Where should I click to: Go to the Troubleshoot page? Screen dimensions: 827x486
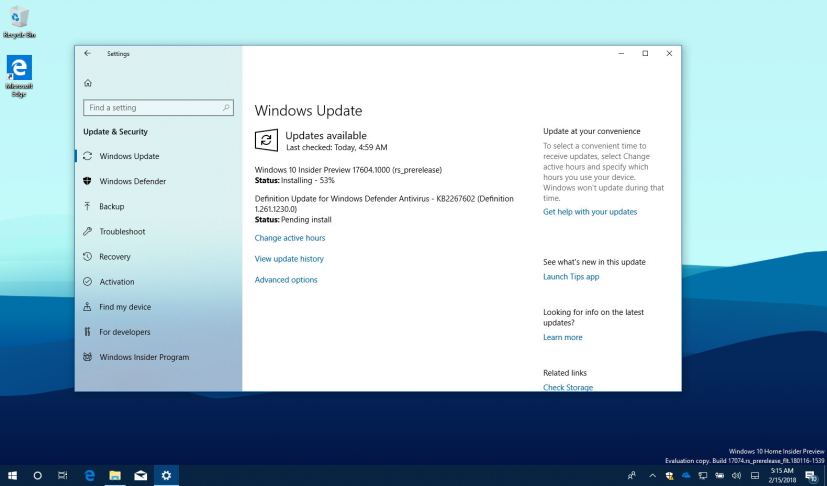tap(158, 232)
